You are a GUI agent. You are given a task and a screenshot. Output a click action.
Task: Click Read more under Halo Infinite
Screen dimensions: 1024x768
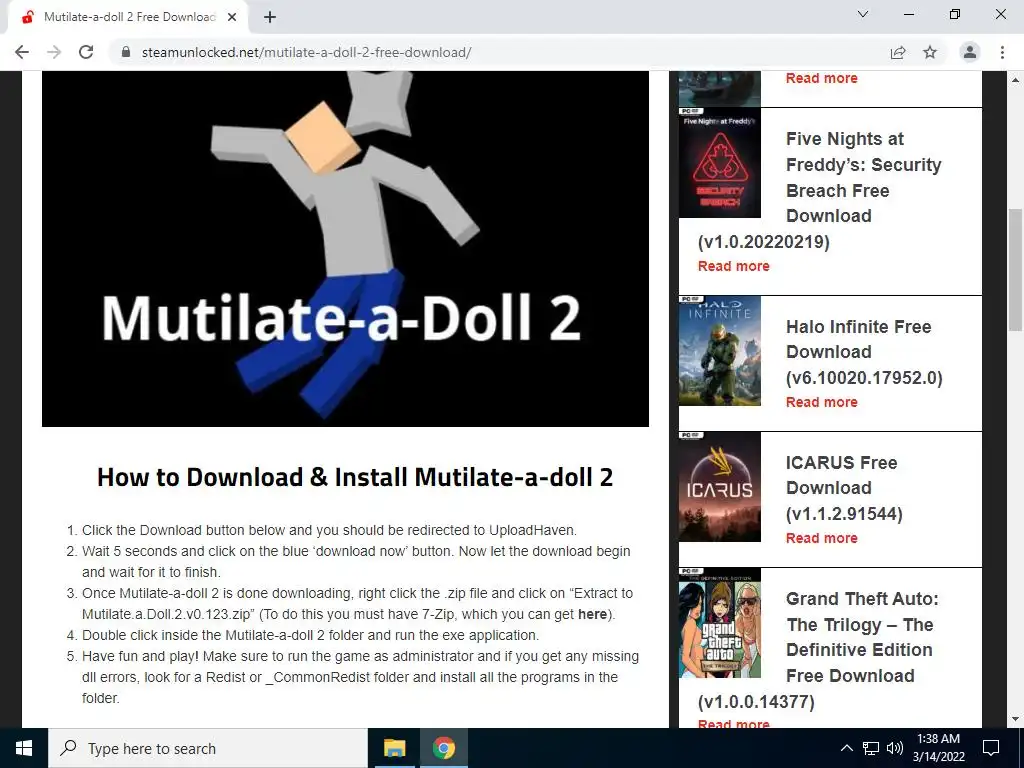point(822,402)
